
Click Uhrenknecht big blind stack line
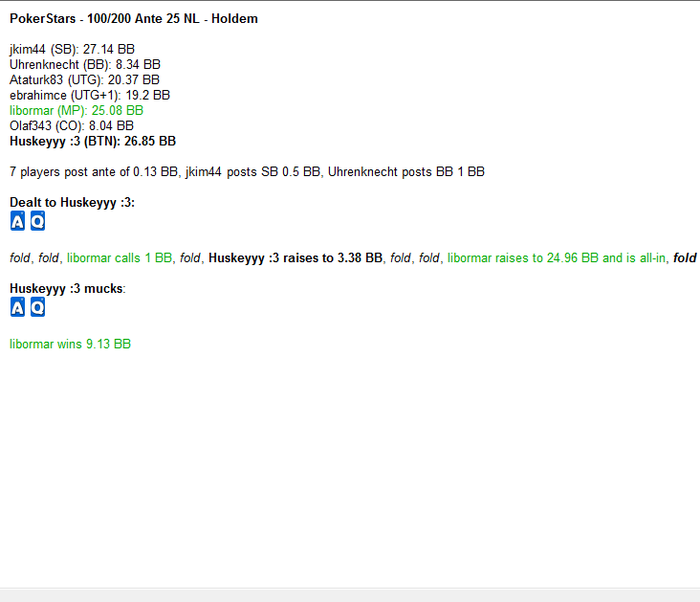pos(85,65)
